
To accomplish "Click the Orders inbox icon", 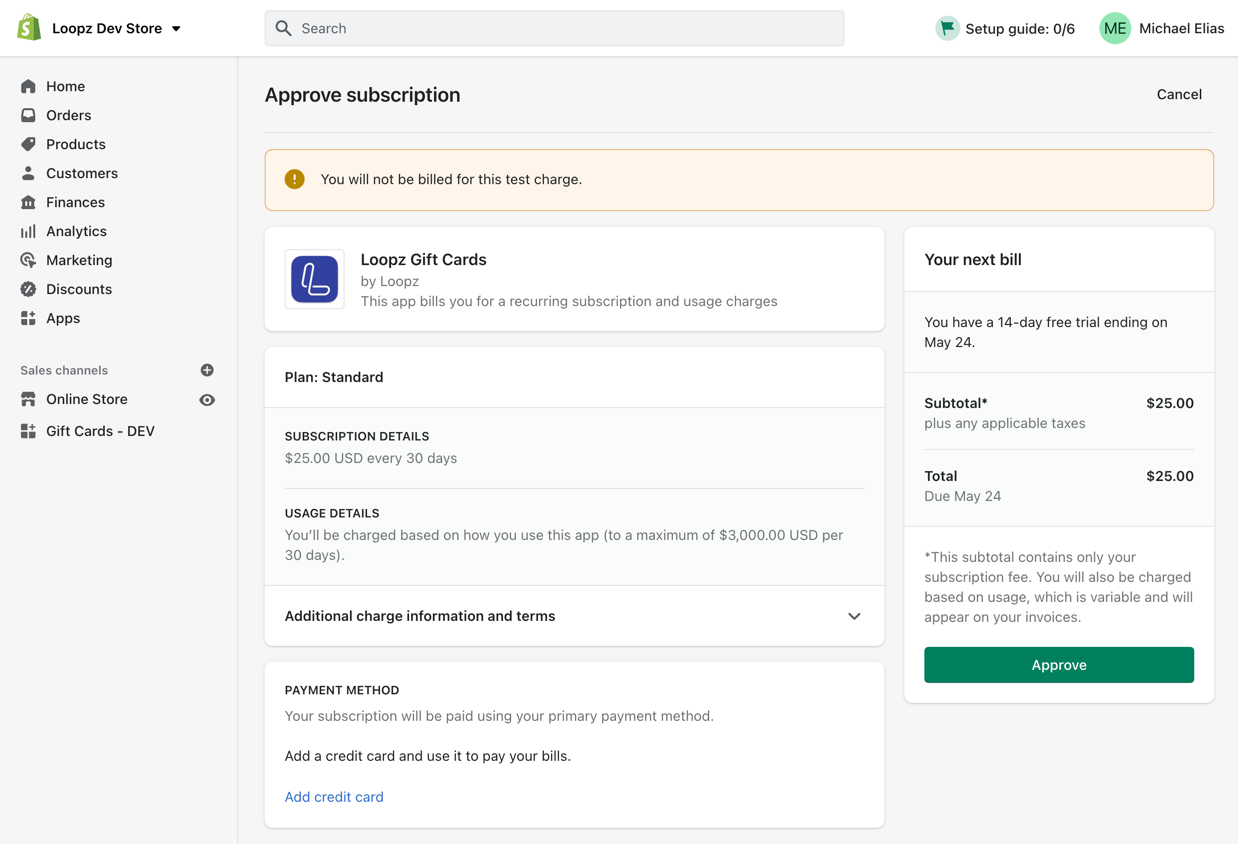I will pos(28,116).
